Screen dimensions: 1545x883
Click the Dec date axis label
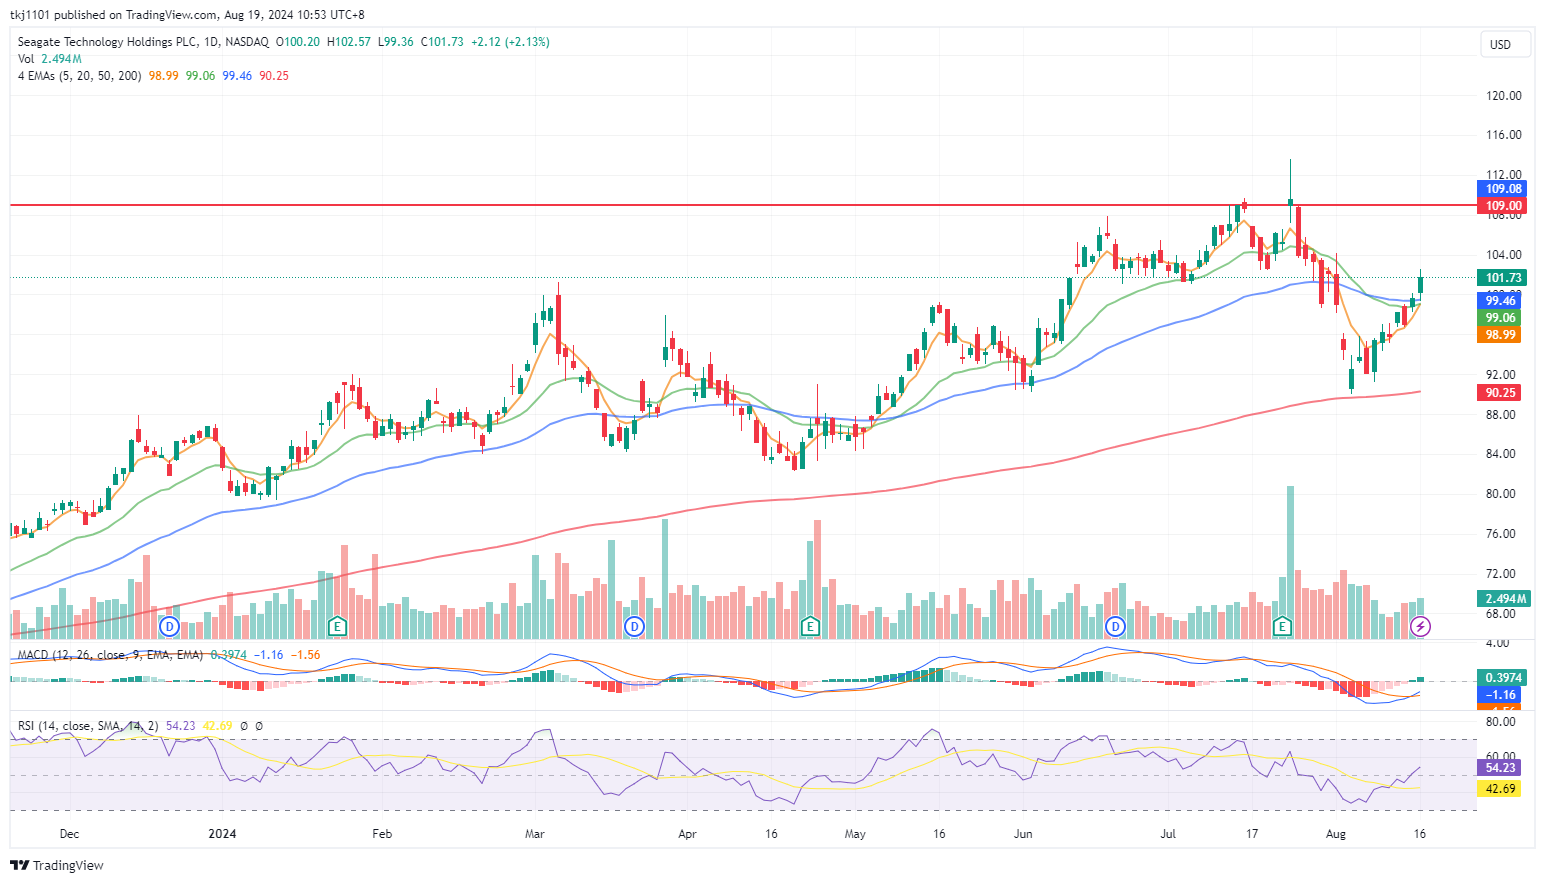point(69,834)
